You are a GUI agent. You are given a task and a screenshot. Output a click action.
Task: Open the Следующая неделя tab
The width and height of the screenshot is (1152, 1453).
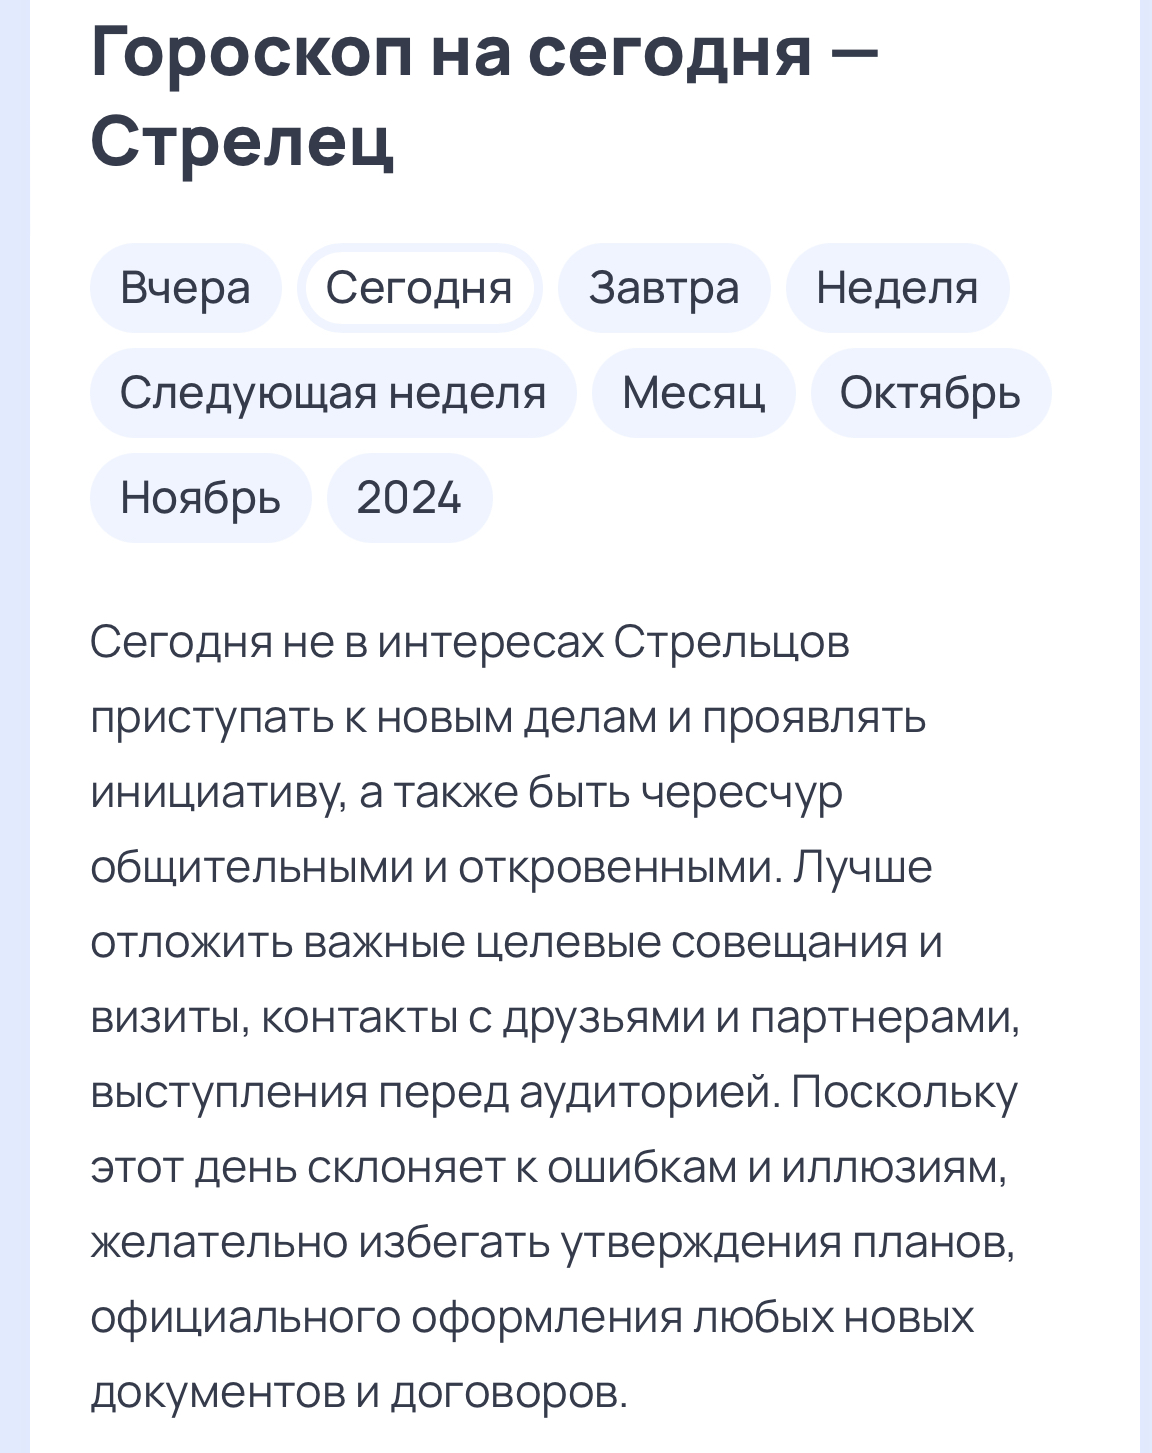click(x=333, y=393)
